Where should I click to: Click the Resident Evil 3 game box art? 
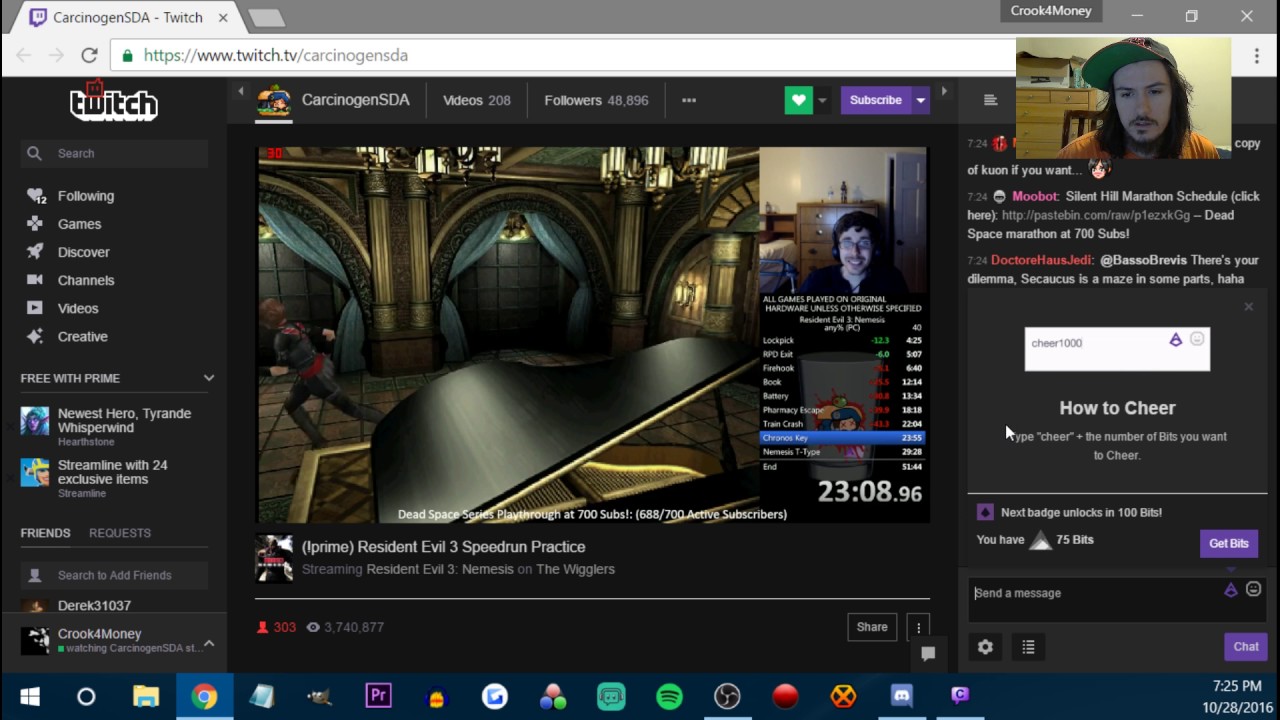click(274, 558)
